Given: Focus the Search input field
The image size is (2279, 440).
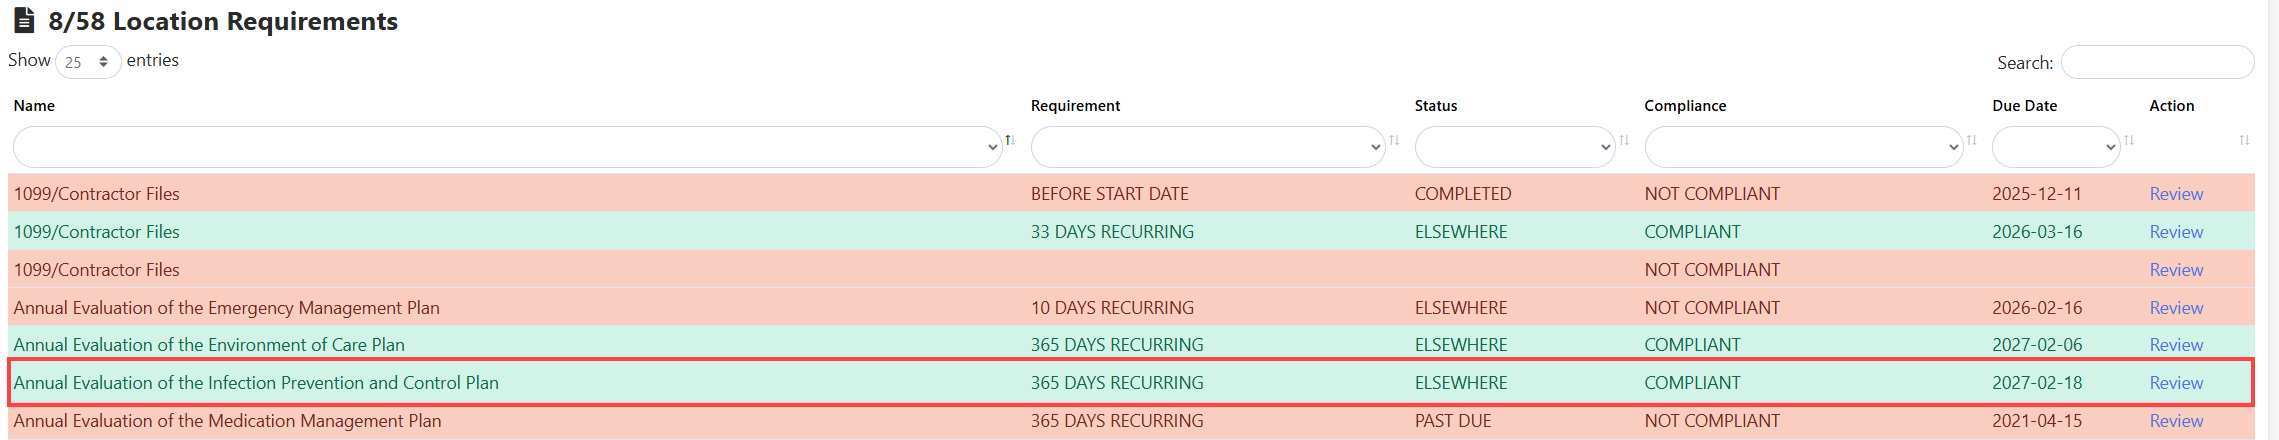Looking at the screenshot, I should pos(2157,62).
